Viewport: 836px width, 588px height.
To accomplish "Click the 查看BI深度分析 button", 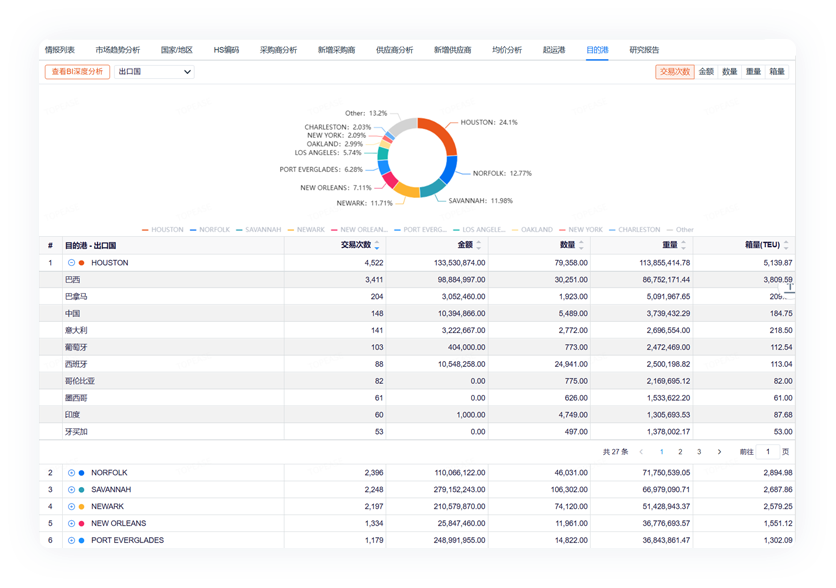I will click(x=77, y=72).
